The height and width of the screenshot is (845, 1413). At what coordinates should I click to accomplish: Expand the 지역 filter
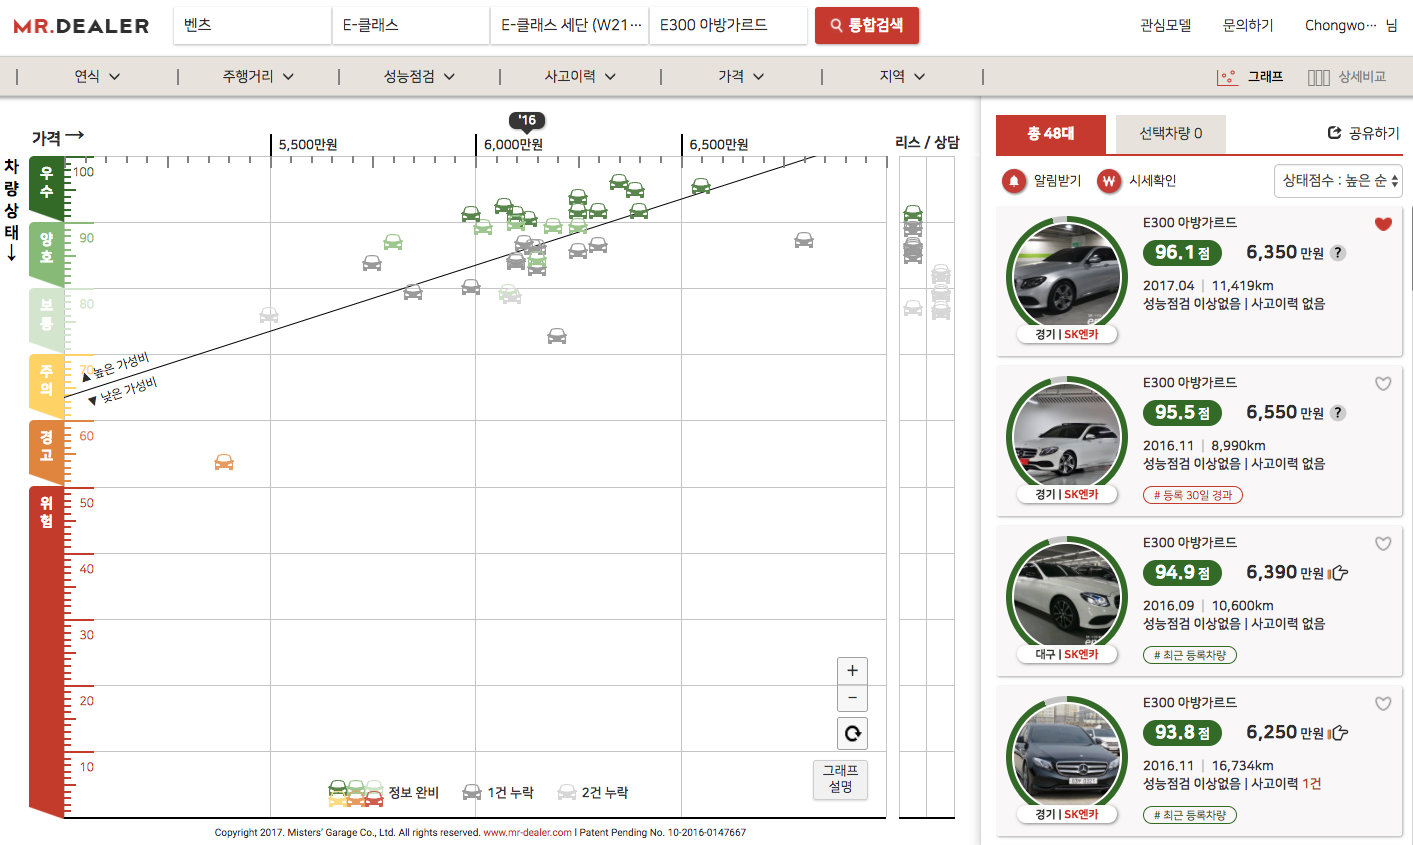[x=902, y=76]
